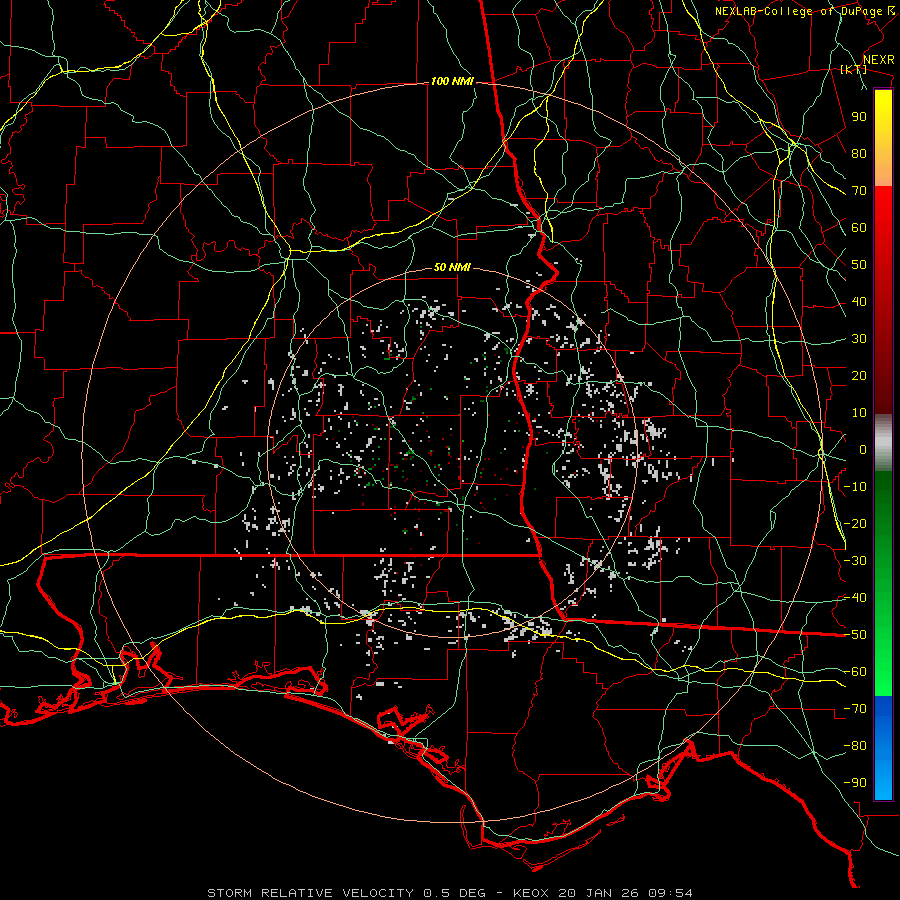Viewport: 900px width, 900px height.
Task: Click the scale value "-20"
Action: [x=855, y=524]
